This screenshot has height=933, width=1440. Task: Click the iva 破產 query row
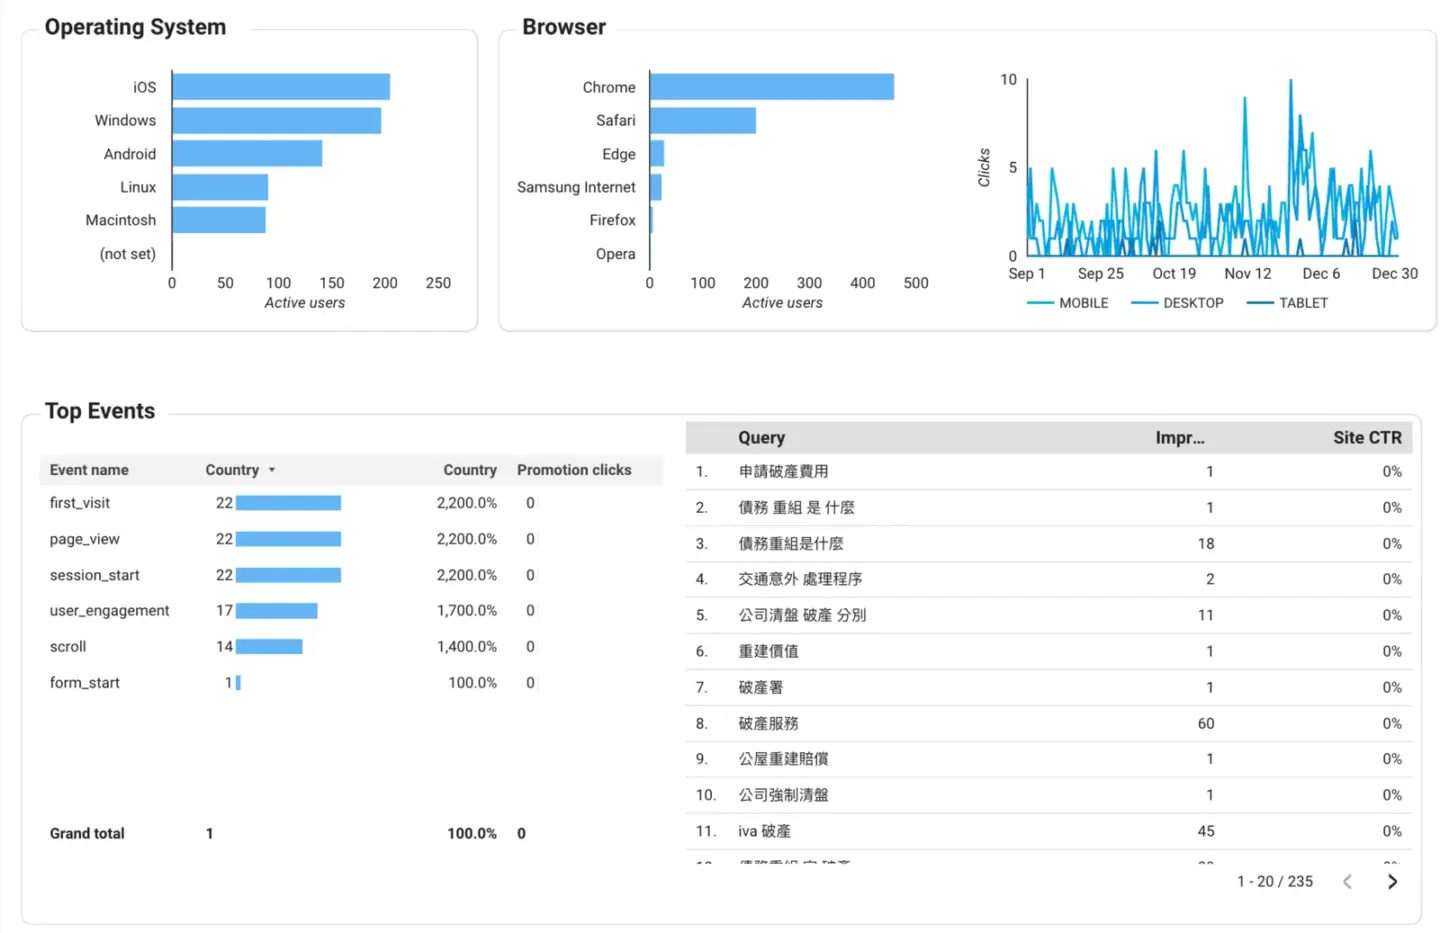click(x=764, y=831)
